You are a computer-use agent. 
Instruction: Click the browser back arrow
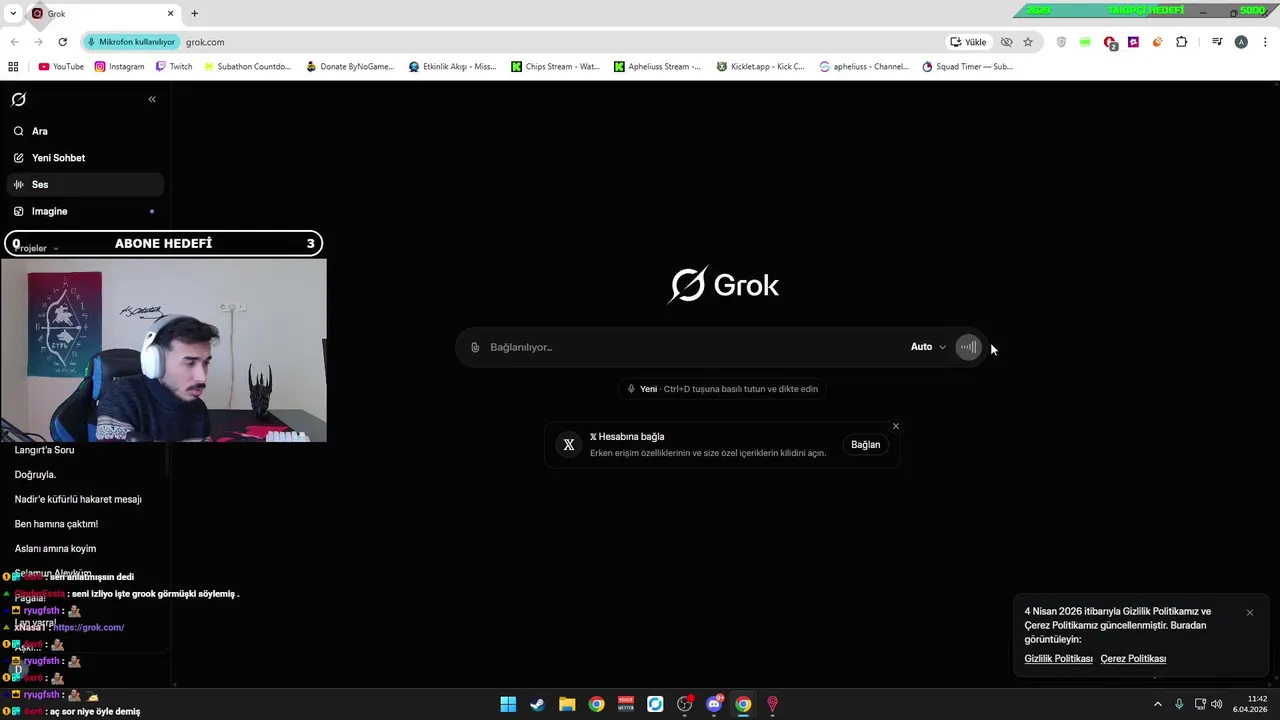(x=14, y=42)
